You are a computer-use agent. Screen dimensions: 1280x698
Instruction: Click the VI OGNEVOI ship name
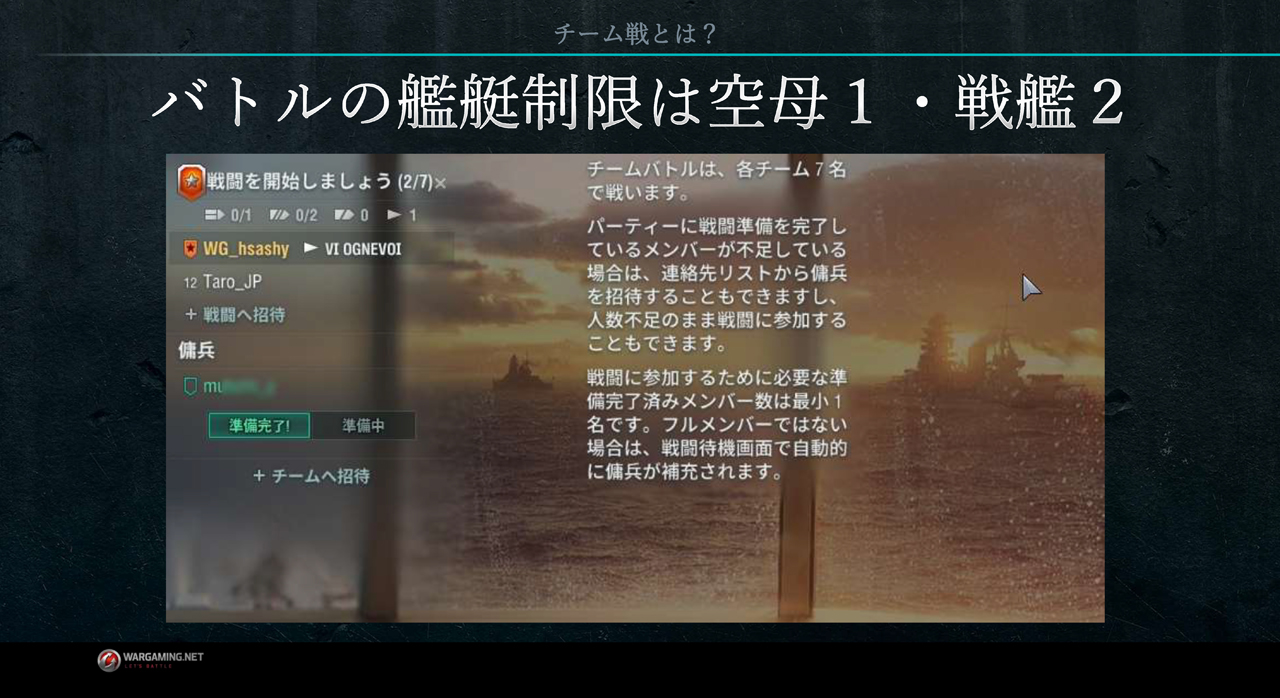point(363,249)
